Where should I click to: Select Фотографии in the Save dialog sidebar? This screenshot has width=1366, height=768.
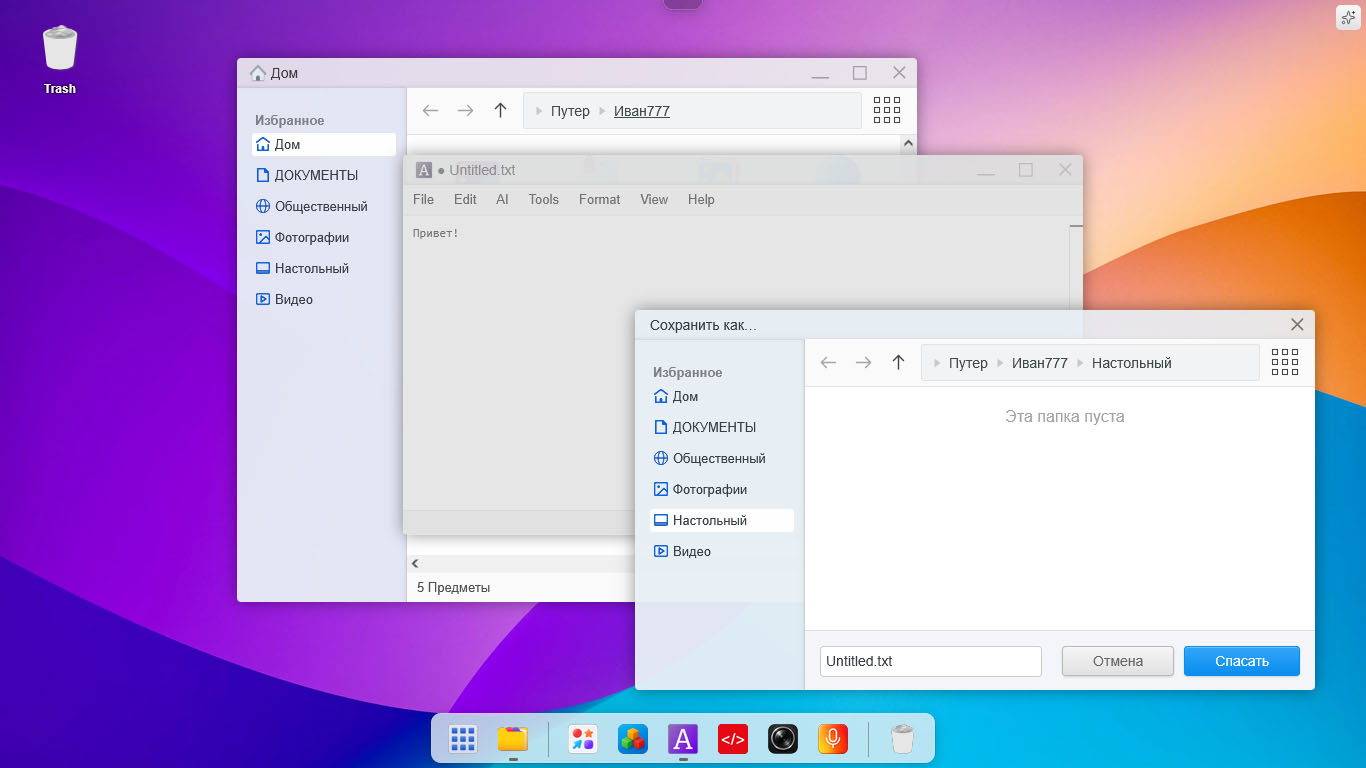(x=722, y=489)
